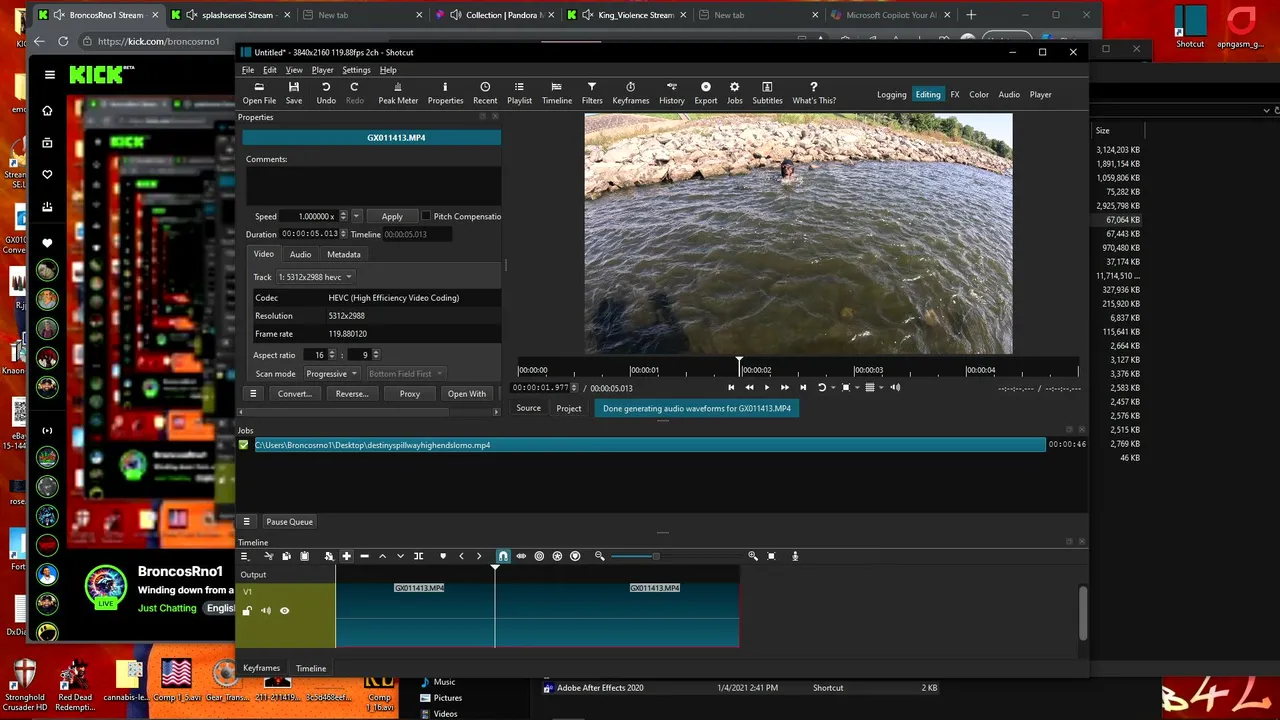The height and width of the screenshot is (720, 1280).
Task: Enable Pitch Compensation checkbox
Action: (426, 216)
